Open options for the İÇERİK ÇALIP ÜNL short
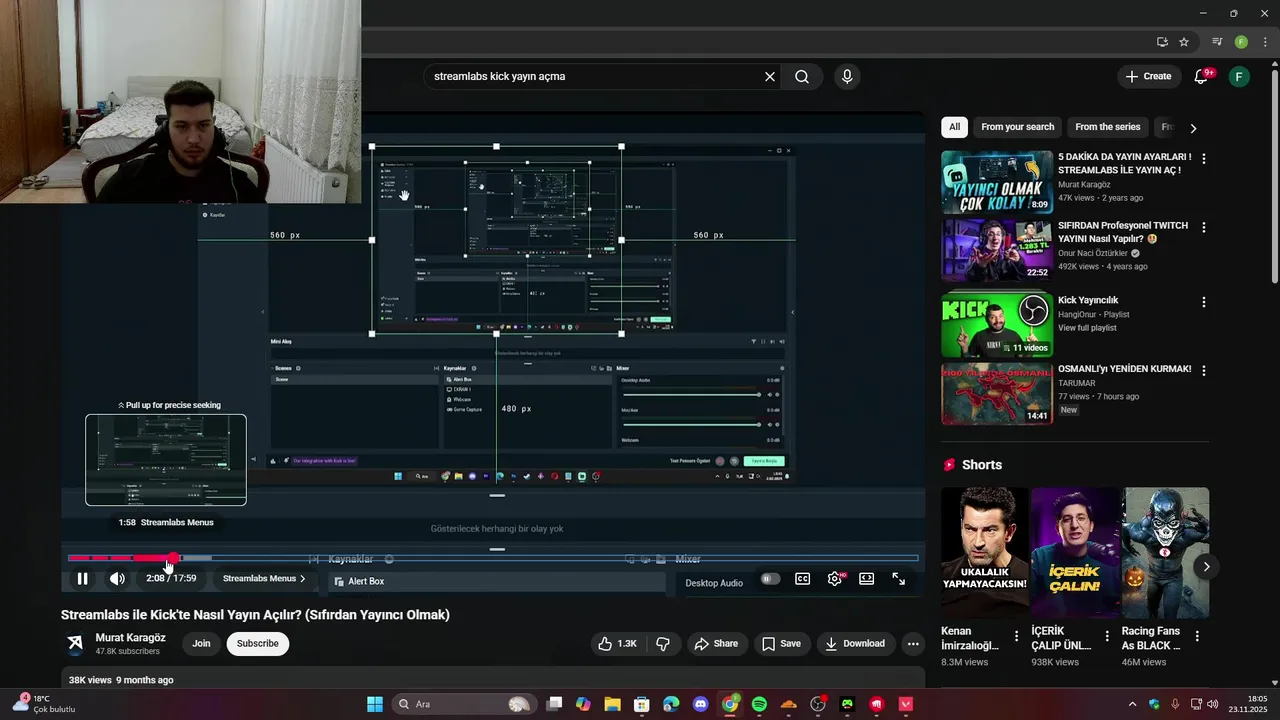The height and width of the screenshot is (720, 1280). 1107,636
